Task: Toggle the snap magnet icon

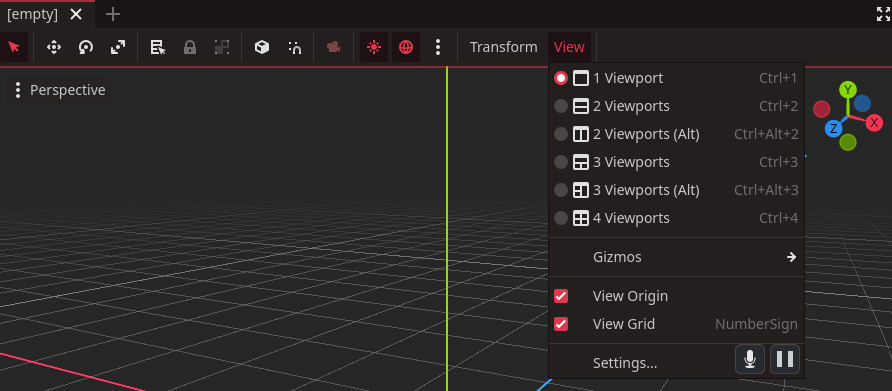Action: click(x=294, y=47)
